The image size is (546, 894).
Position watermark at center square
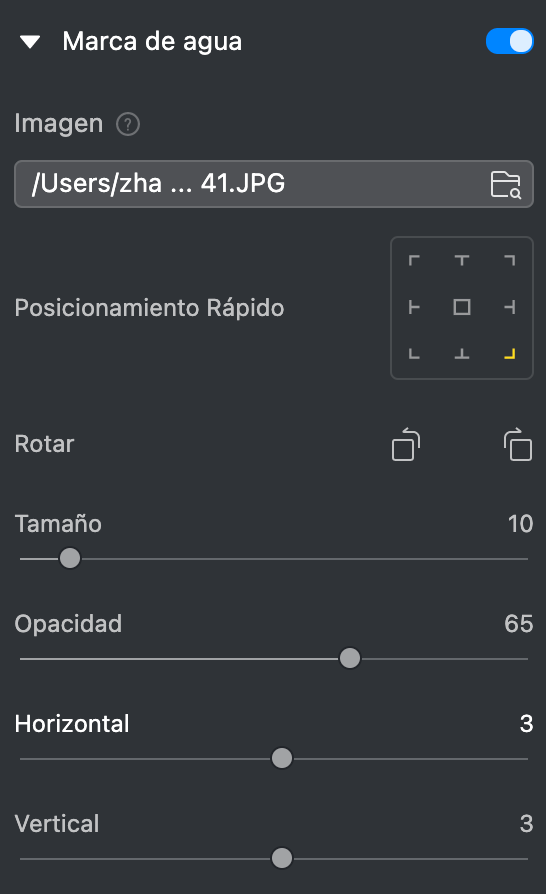pyautogui.click(x=462, y=307)
